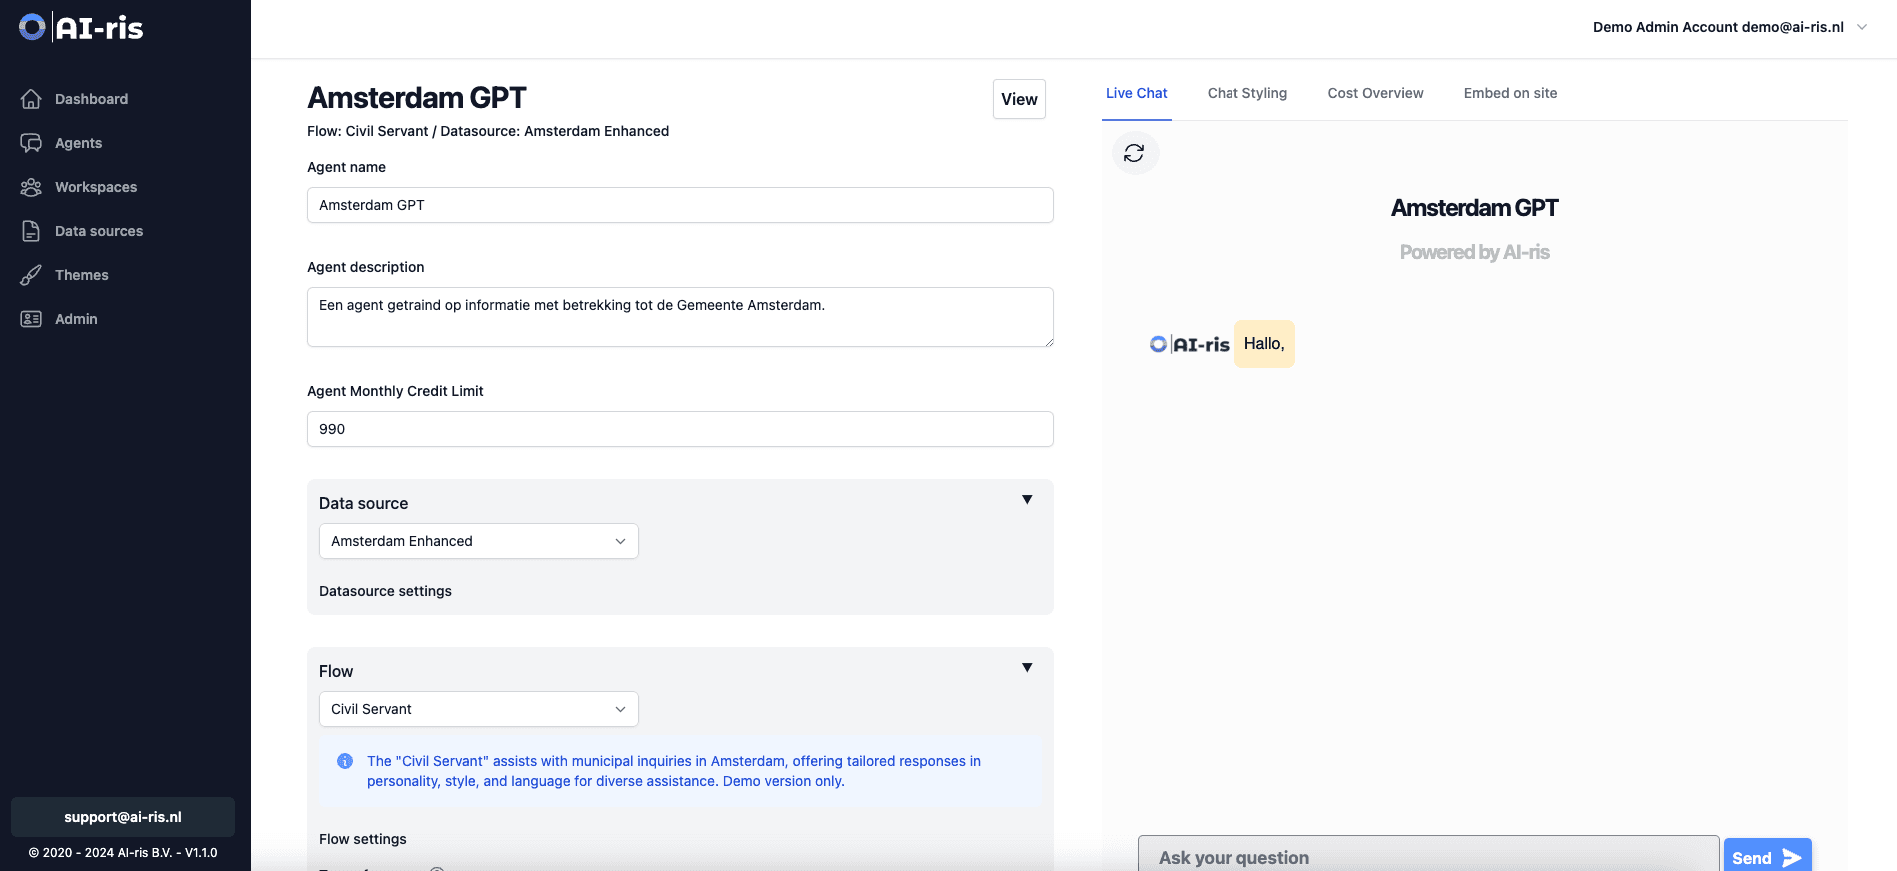Open the Civil Servant flow dropdown
Screen dimensions: 1897x871
coord(478,709)
